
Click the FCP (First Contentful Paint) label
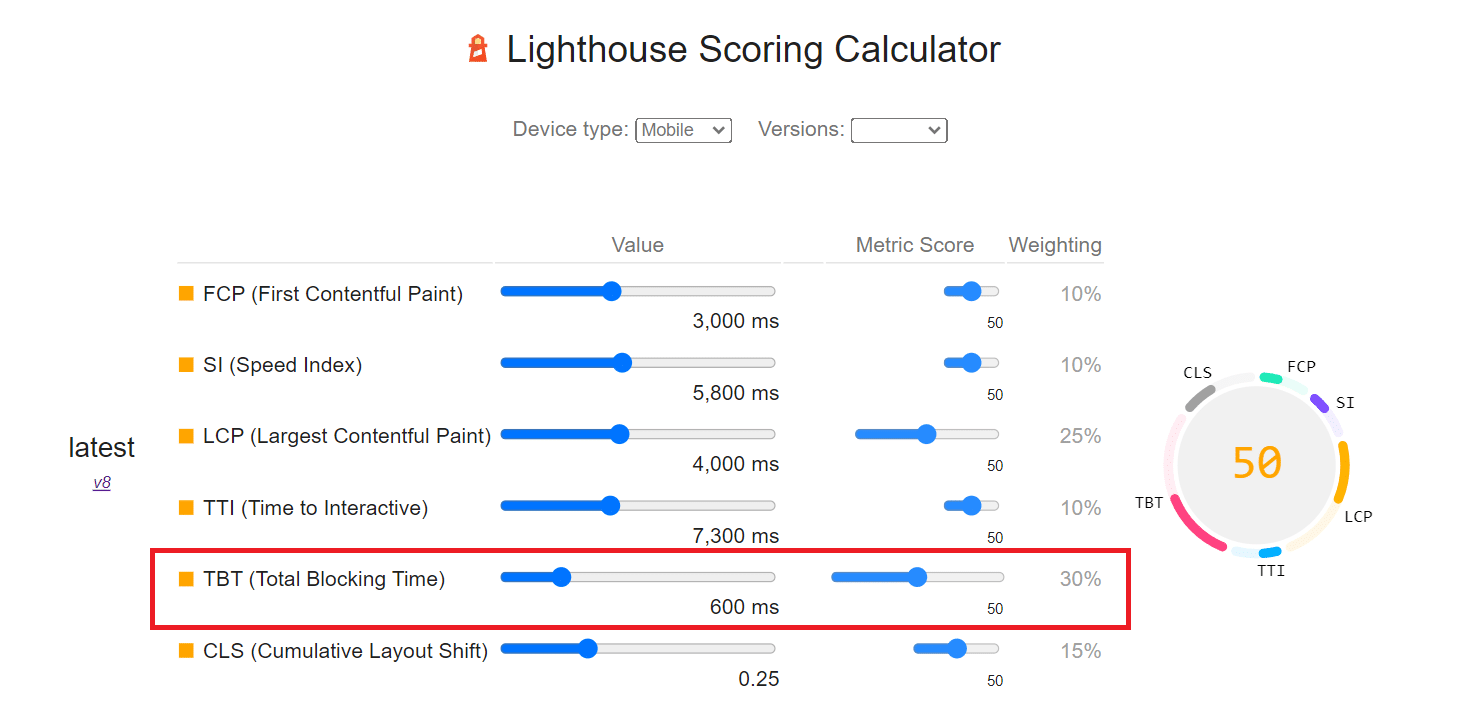click(333, 294)
